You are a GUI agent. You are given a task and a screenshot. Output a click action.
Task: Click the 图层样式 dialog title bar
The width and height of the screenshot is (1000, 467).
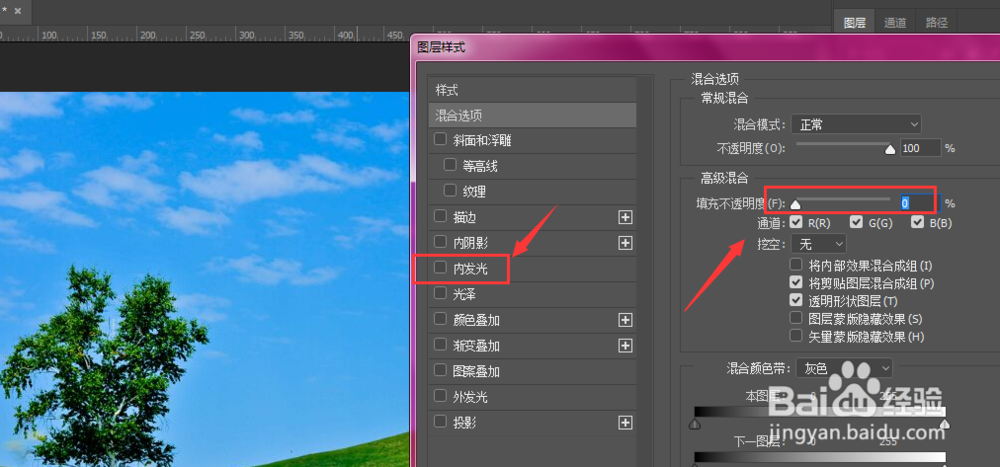(705, 47)
